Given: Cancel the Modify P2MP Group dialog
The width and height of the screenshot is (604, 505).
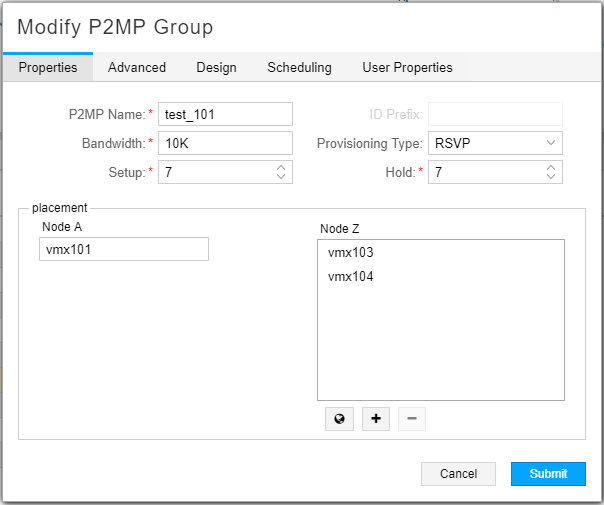Looking at the screenshot, I should point(458,474).
